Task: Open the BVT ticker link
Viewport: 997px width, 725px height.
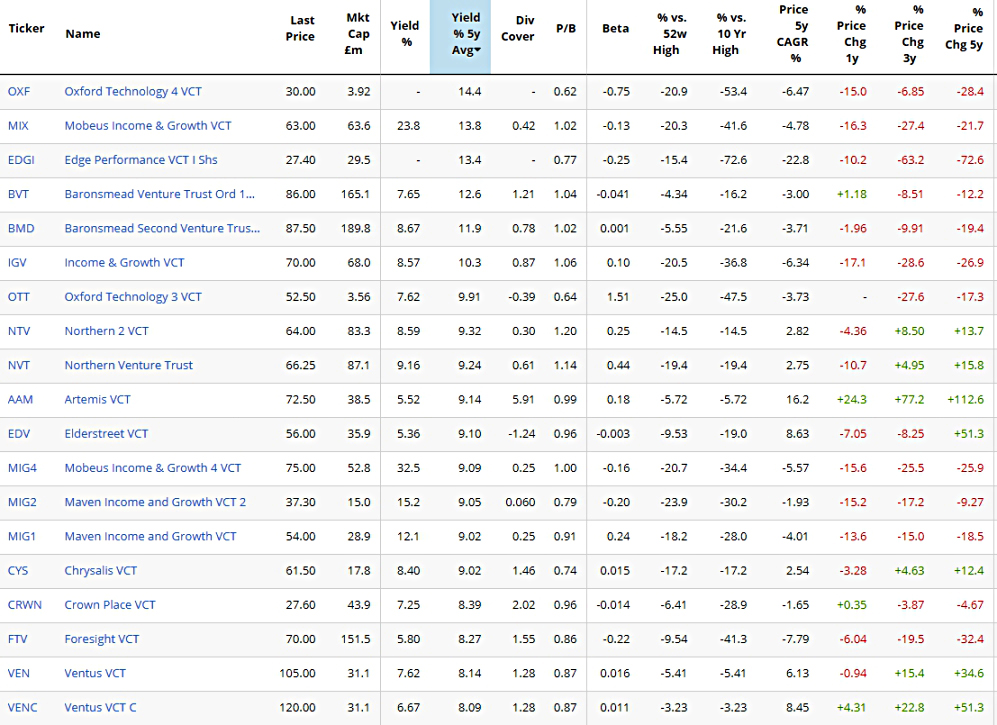Action: click(x=18, y=195)
